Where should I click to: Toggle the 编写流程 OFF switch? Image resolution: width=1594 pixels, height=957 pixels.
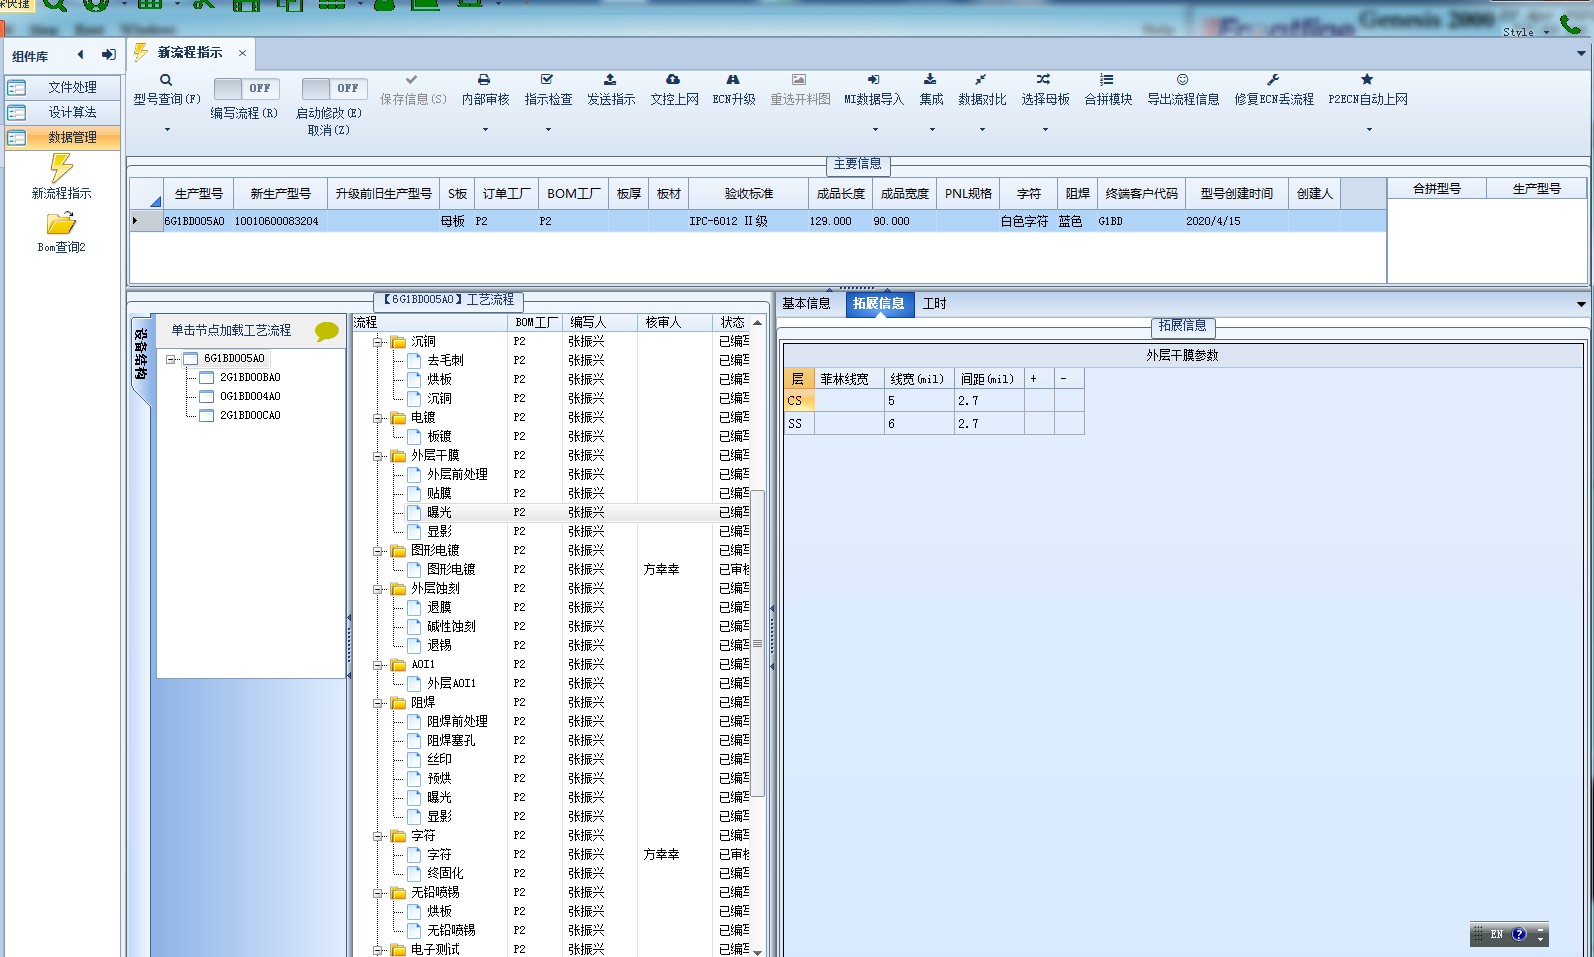click(x=245, y=88)
